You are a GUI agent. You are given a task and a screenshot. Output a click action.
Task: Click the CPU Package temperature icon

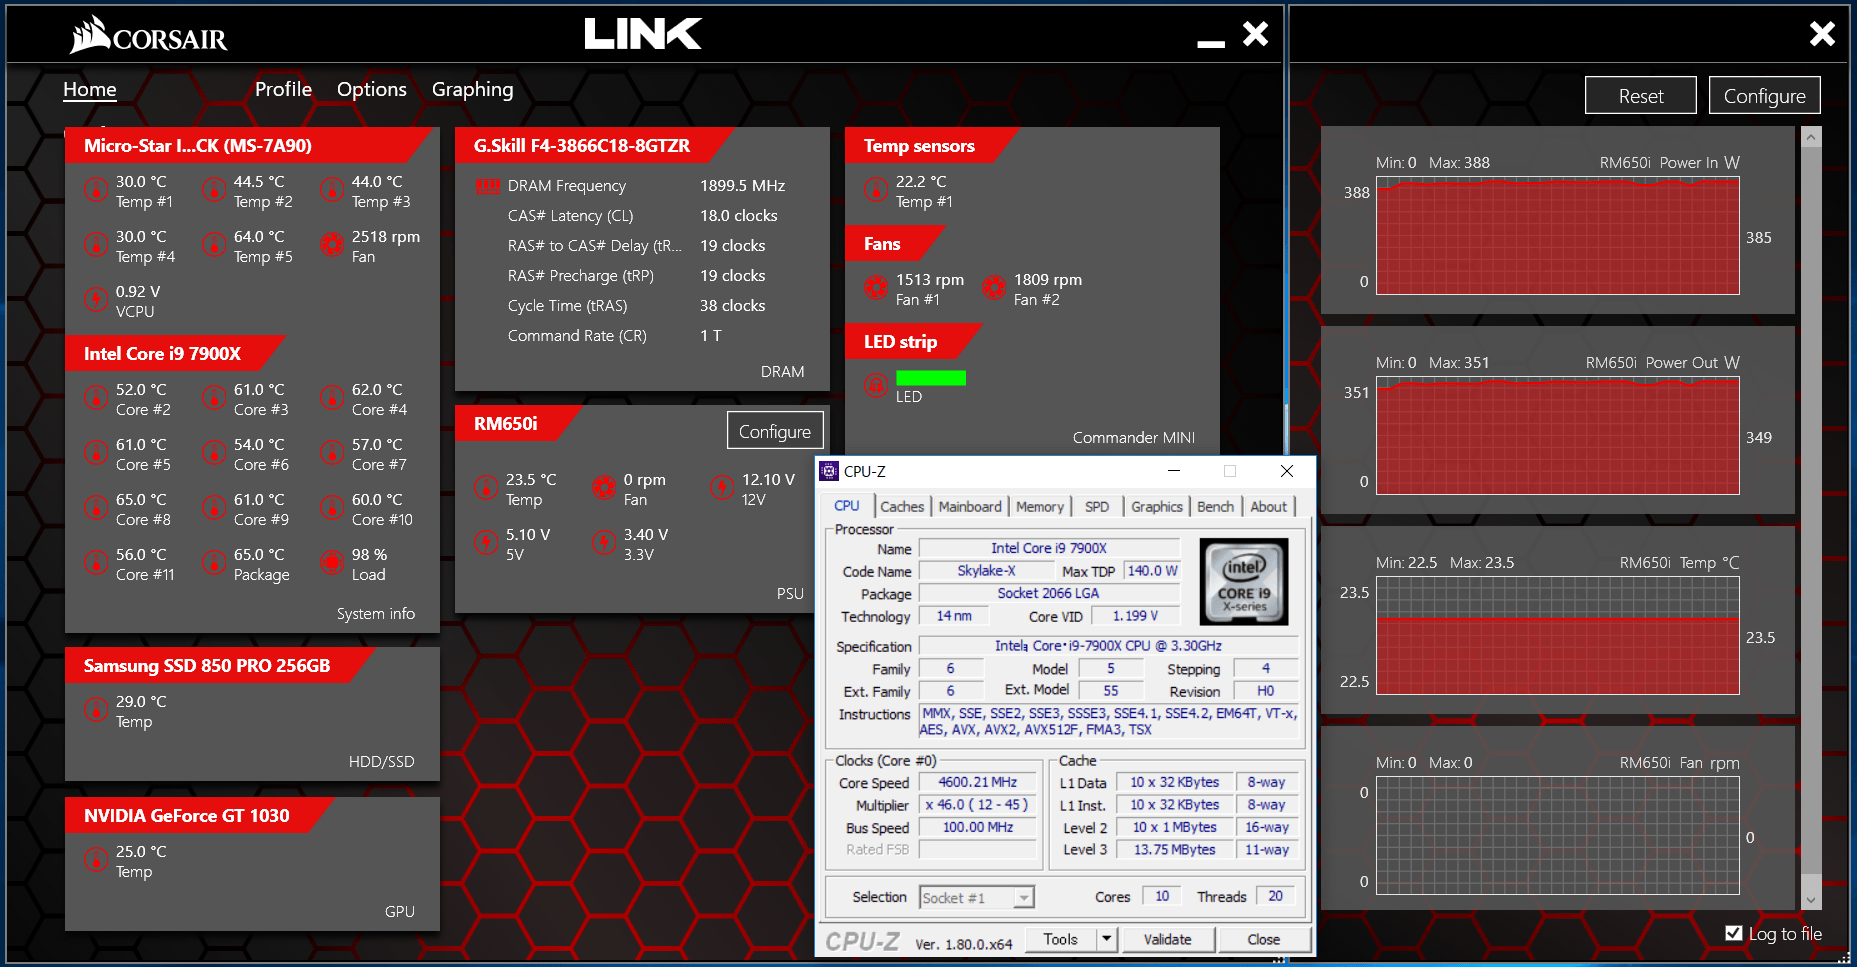click(x=213, y=563)
